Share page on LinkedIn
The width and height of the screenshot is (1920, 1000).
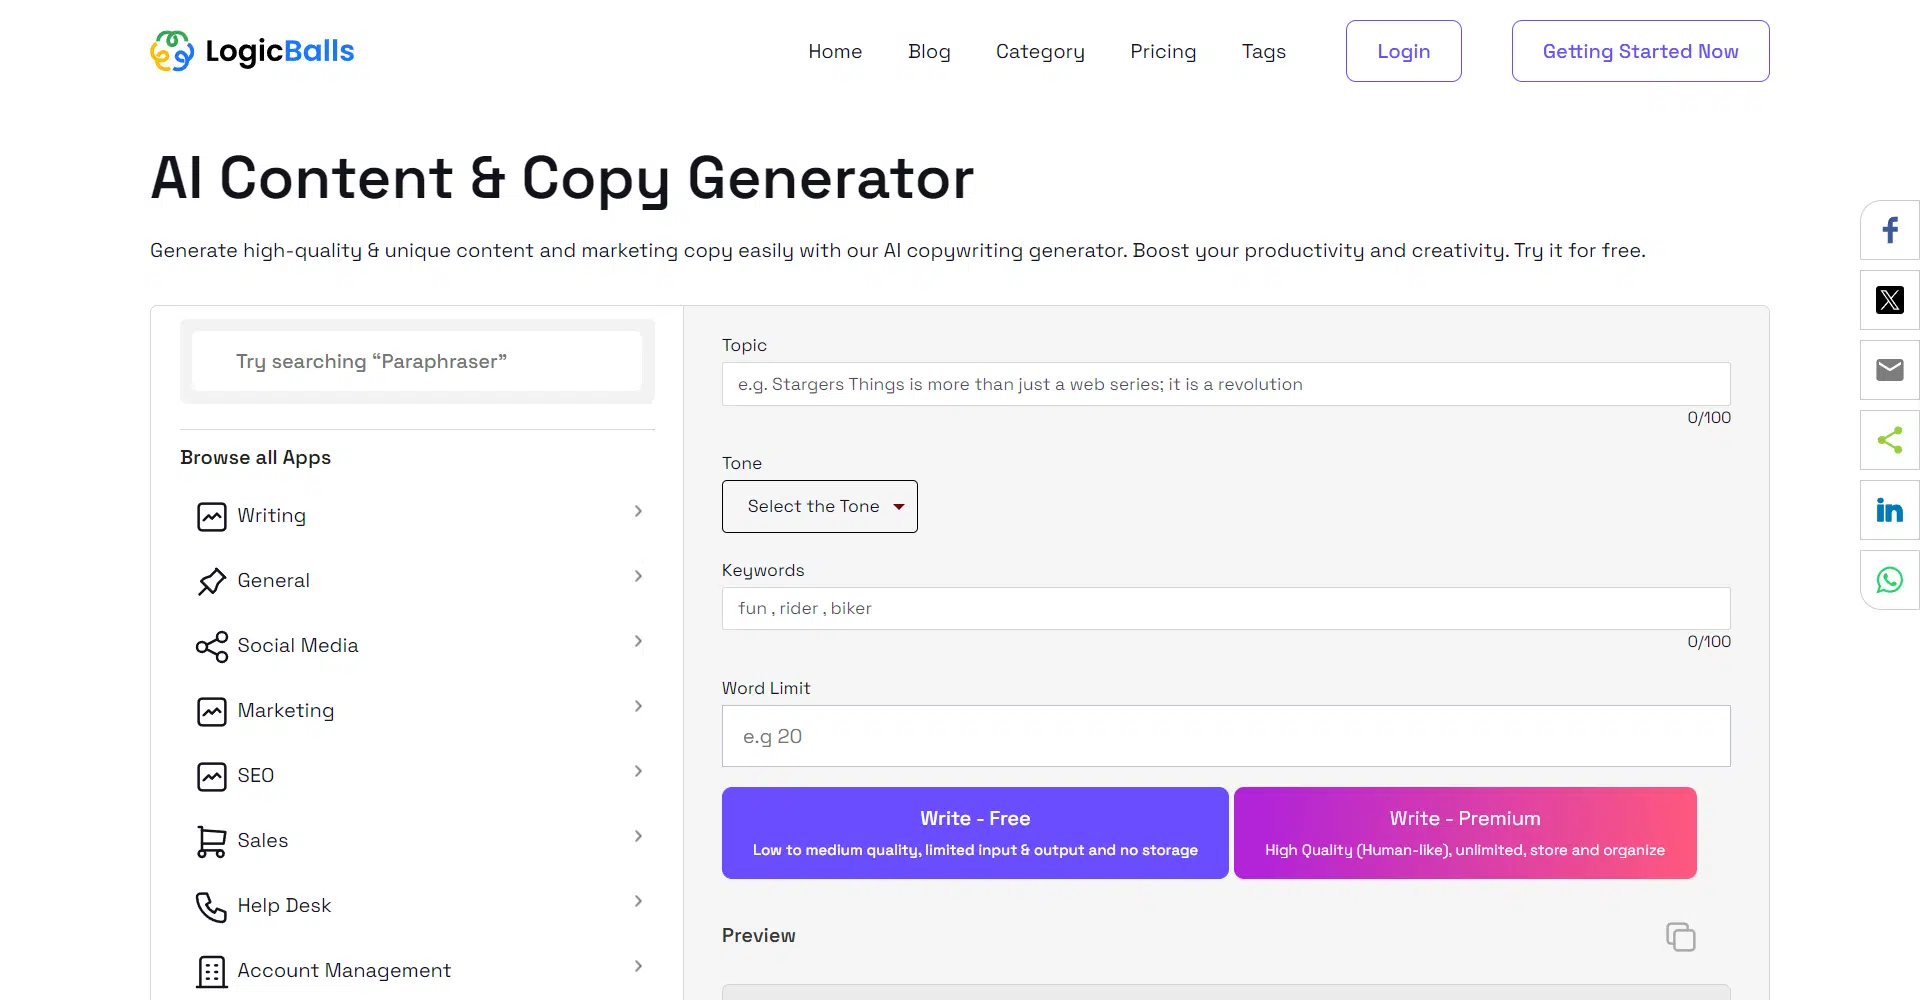[1889, 510]
